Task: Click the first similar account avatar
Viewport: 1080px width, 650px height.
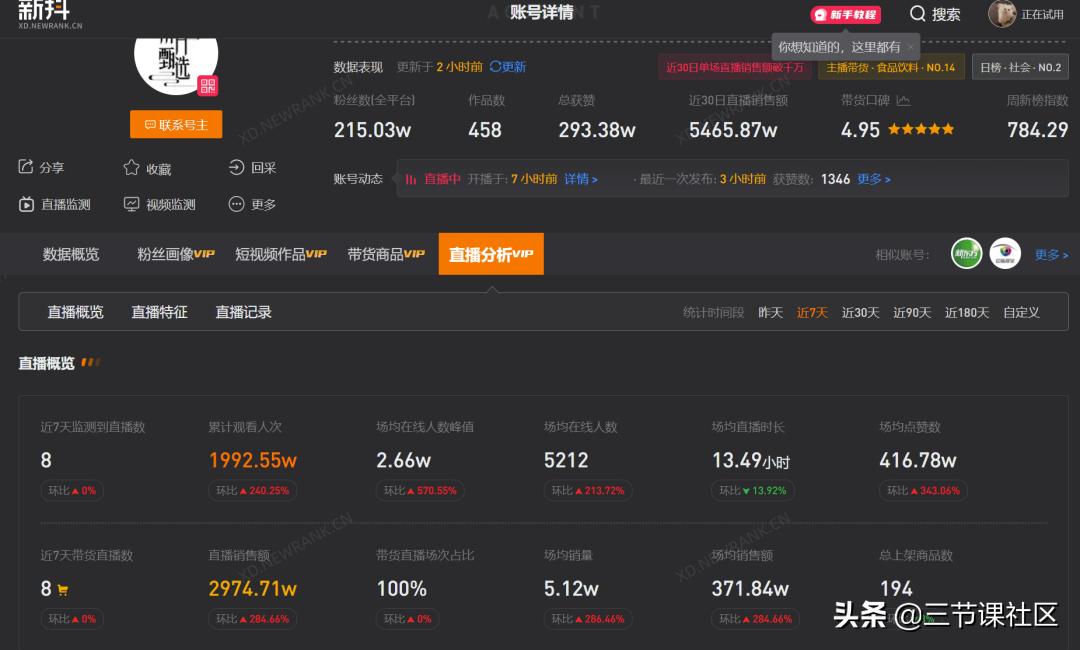Action: click(966, 254)
